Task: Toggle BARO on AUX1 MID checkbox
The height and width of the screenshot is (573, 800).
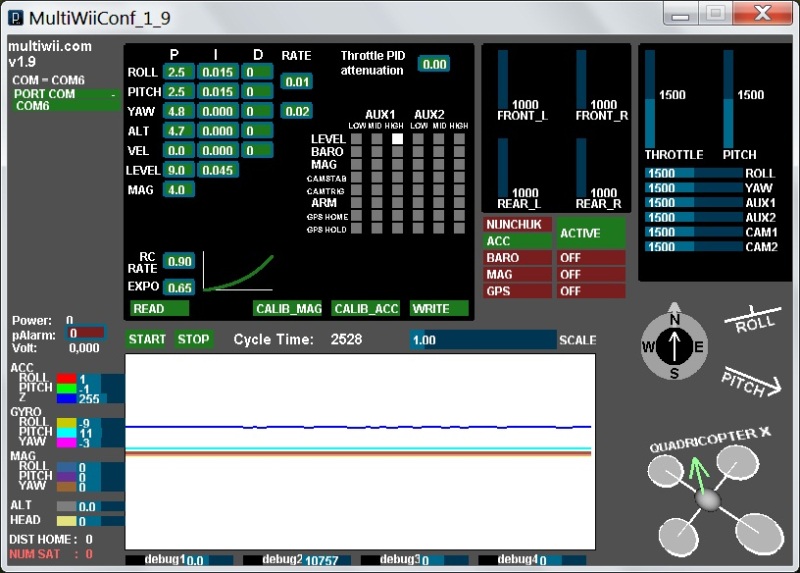Action: pos(377,152)
